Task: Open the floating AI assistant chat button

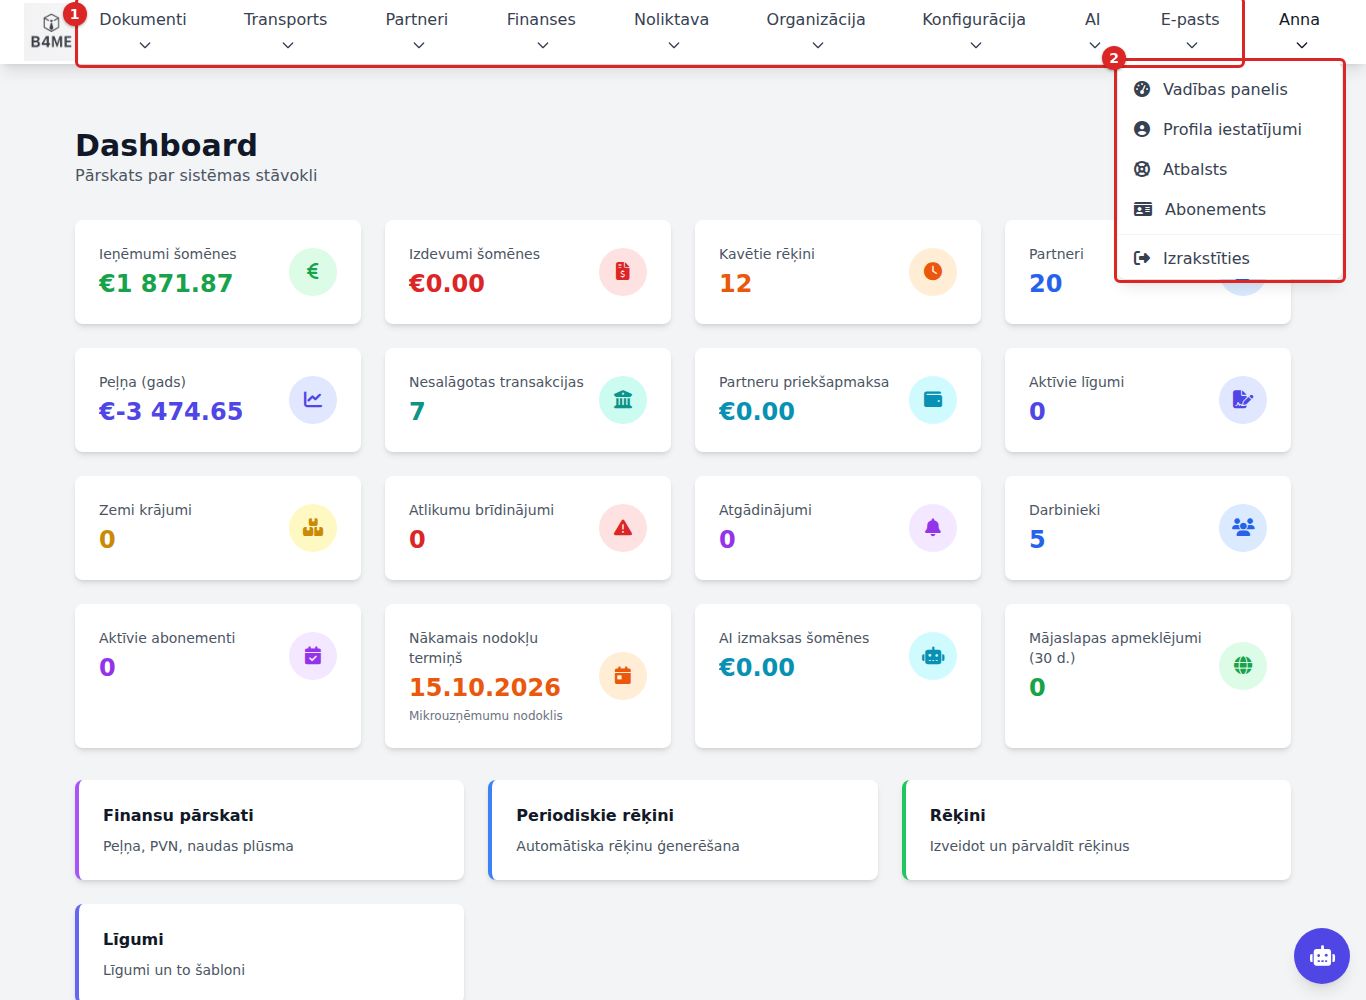Action: [x=1322, y=956]
